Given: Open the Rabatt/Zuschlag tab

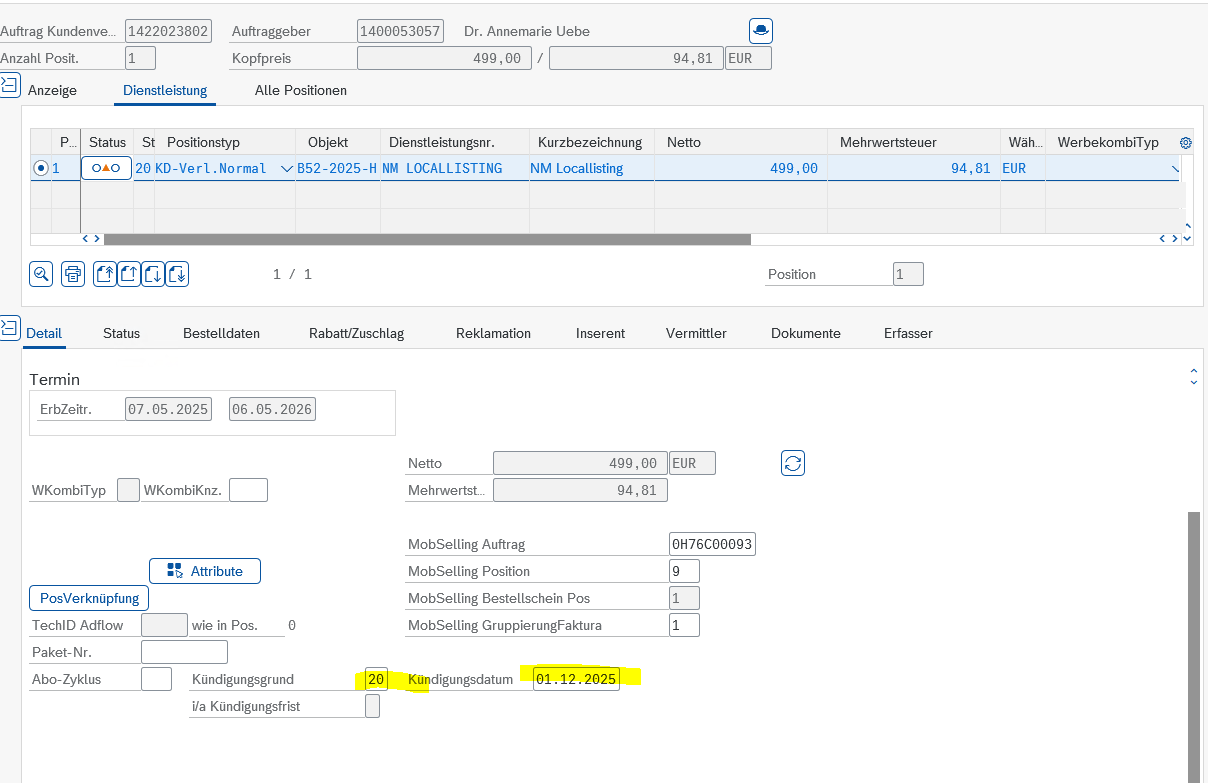Looking at the screenshot, I should click(356, 333).
